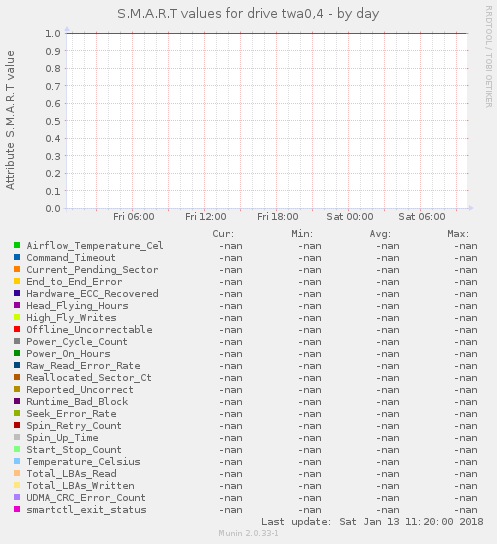
Task: Click the Fri 06:00 time axis label
Action: tap(134, 216)
